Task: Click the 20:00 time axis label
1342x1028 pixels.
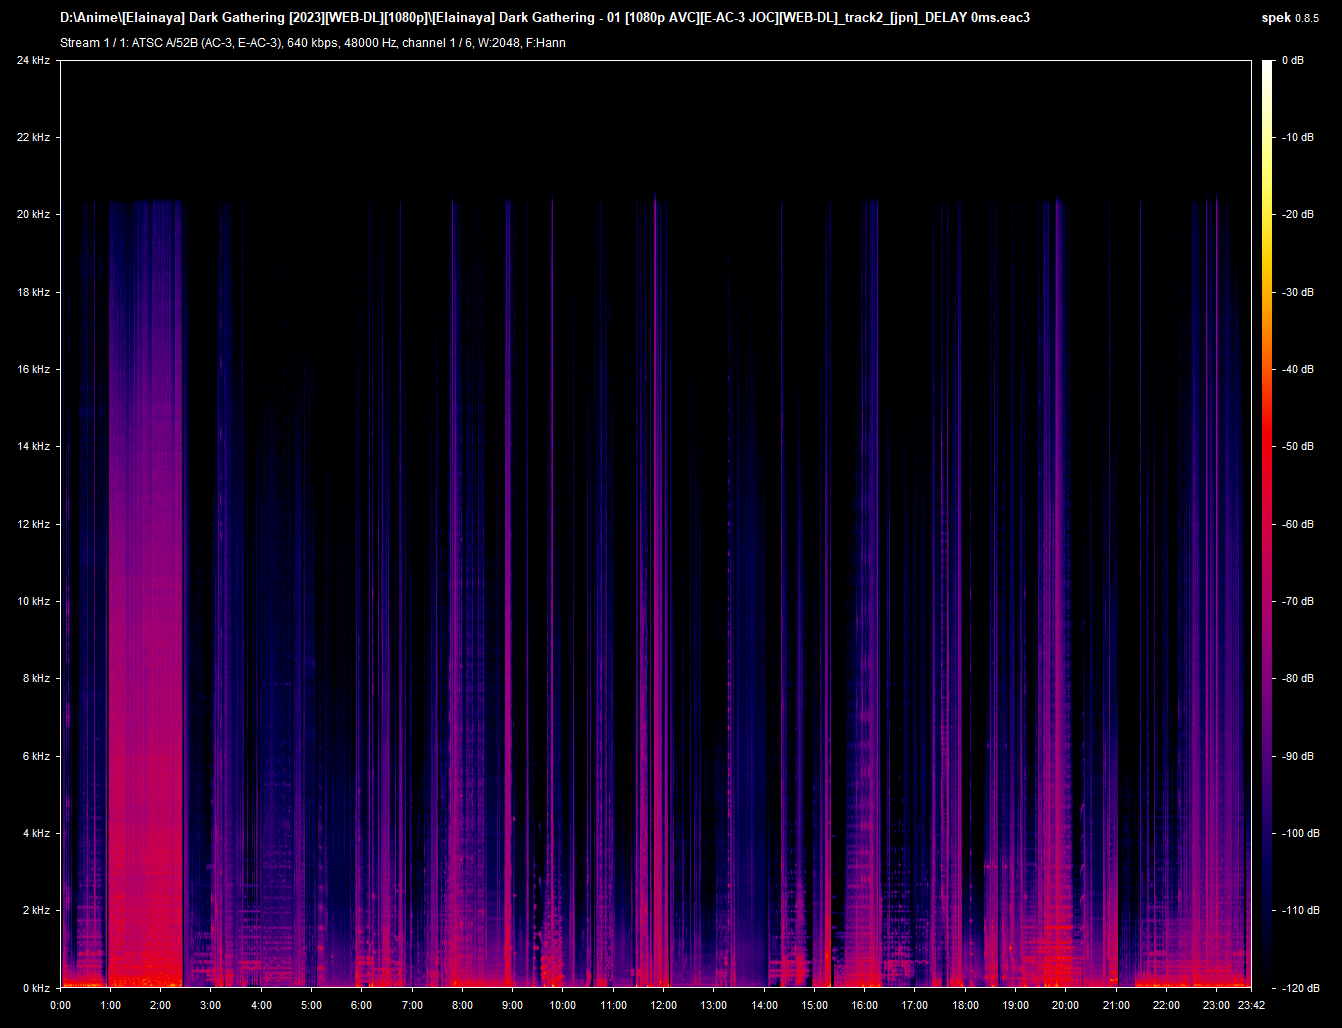Action: [1065, 1005]
